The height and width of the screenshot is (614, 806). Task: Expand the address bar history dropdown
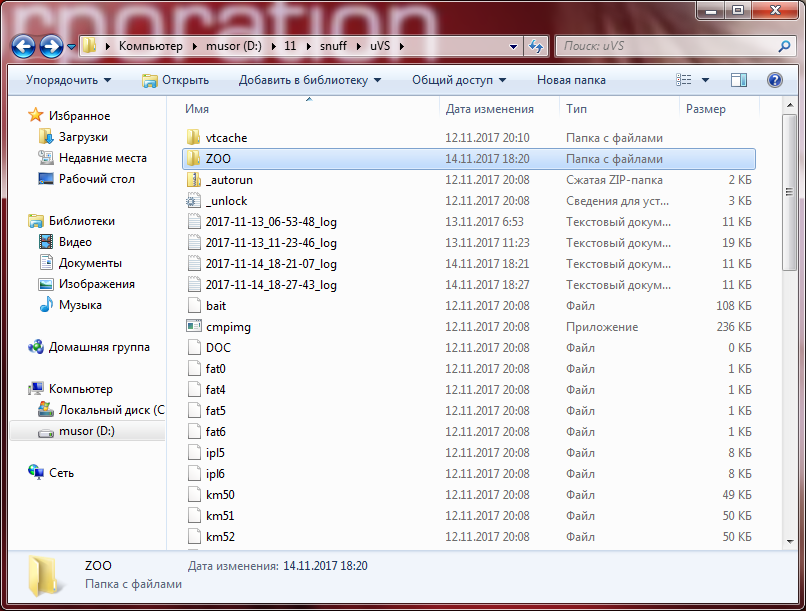[513, 46]
